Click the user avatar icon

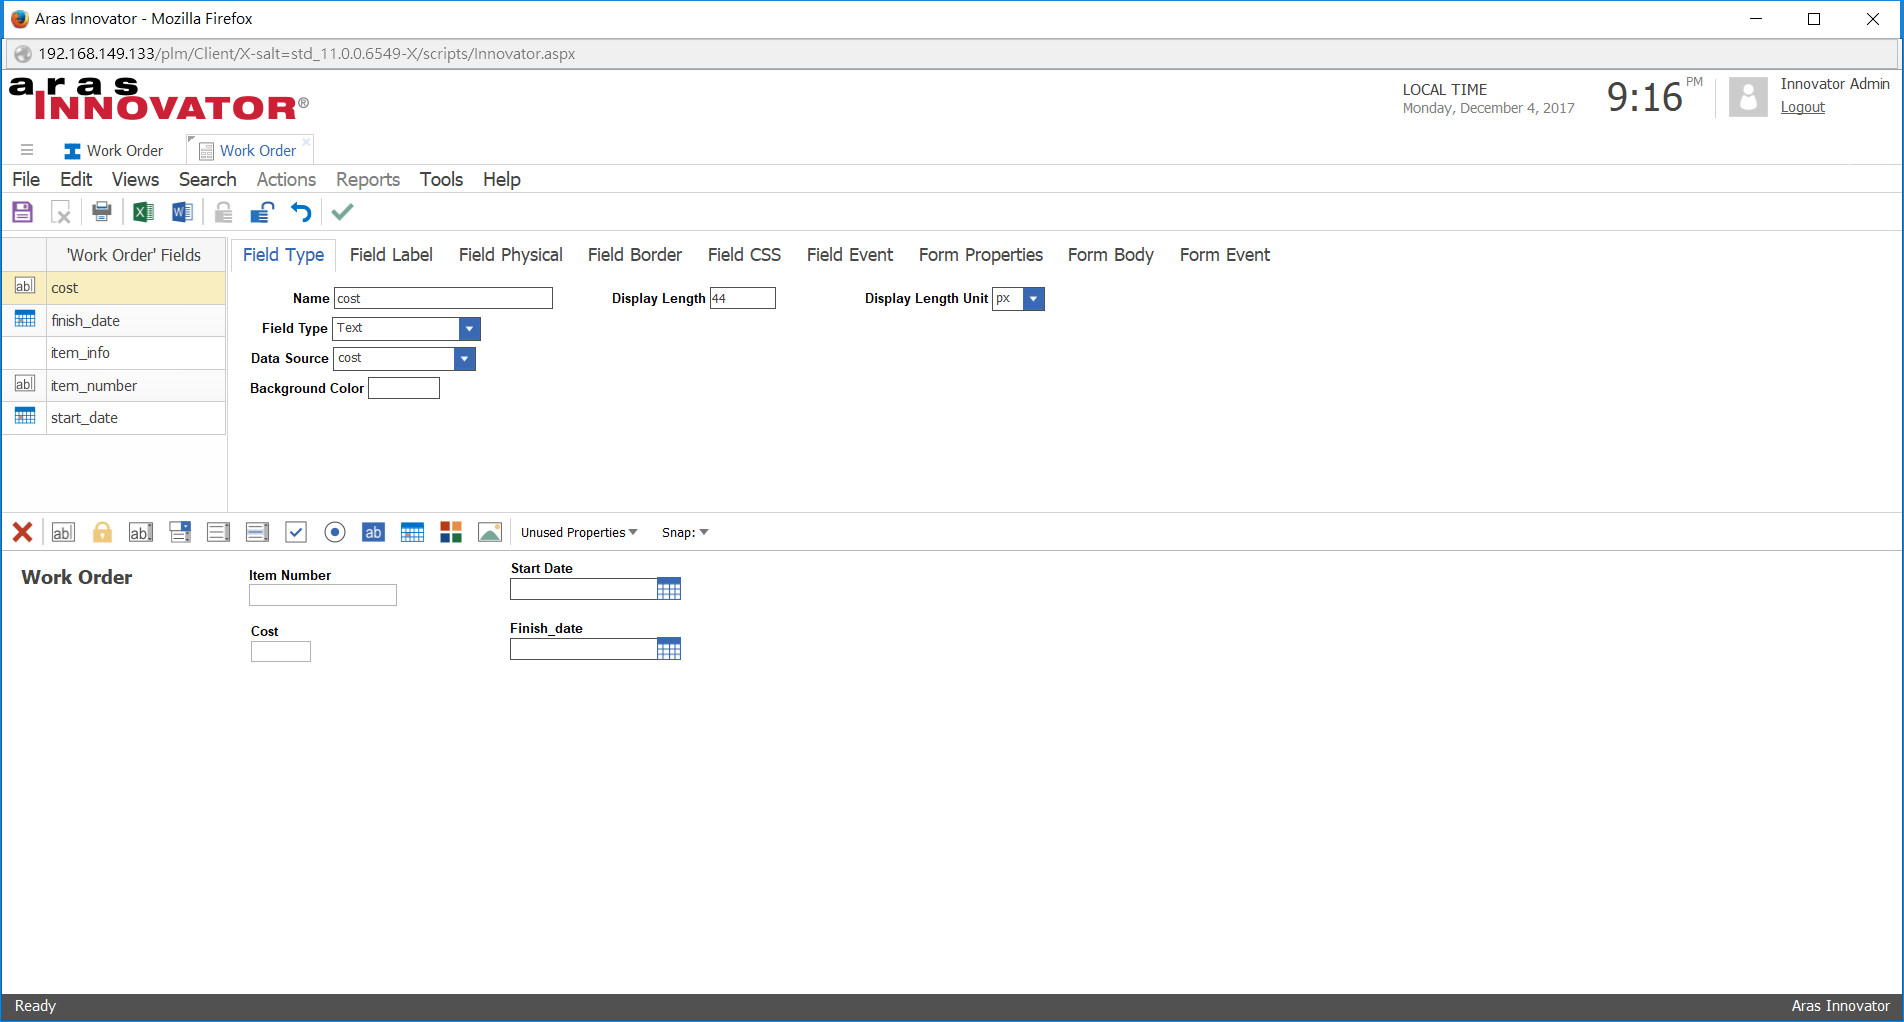(1748, 97)
